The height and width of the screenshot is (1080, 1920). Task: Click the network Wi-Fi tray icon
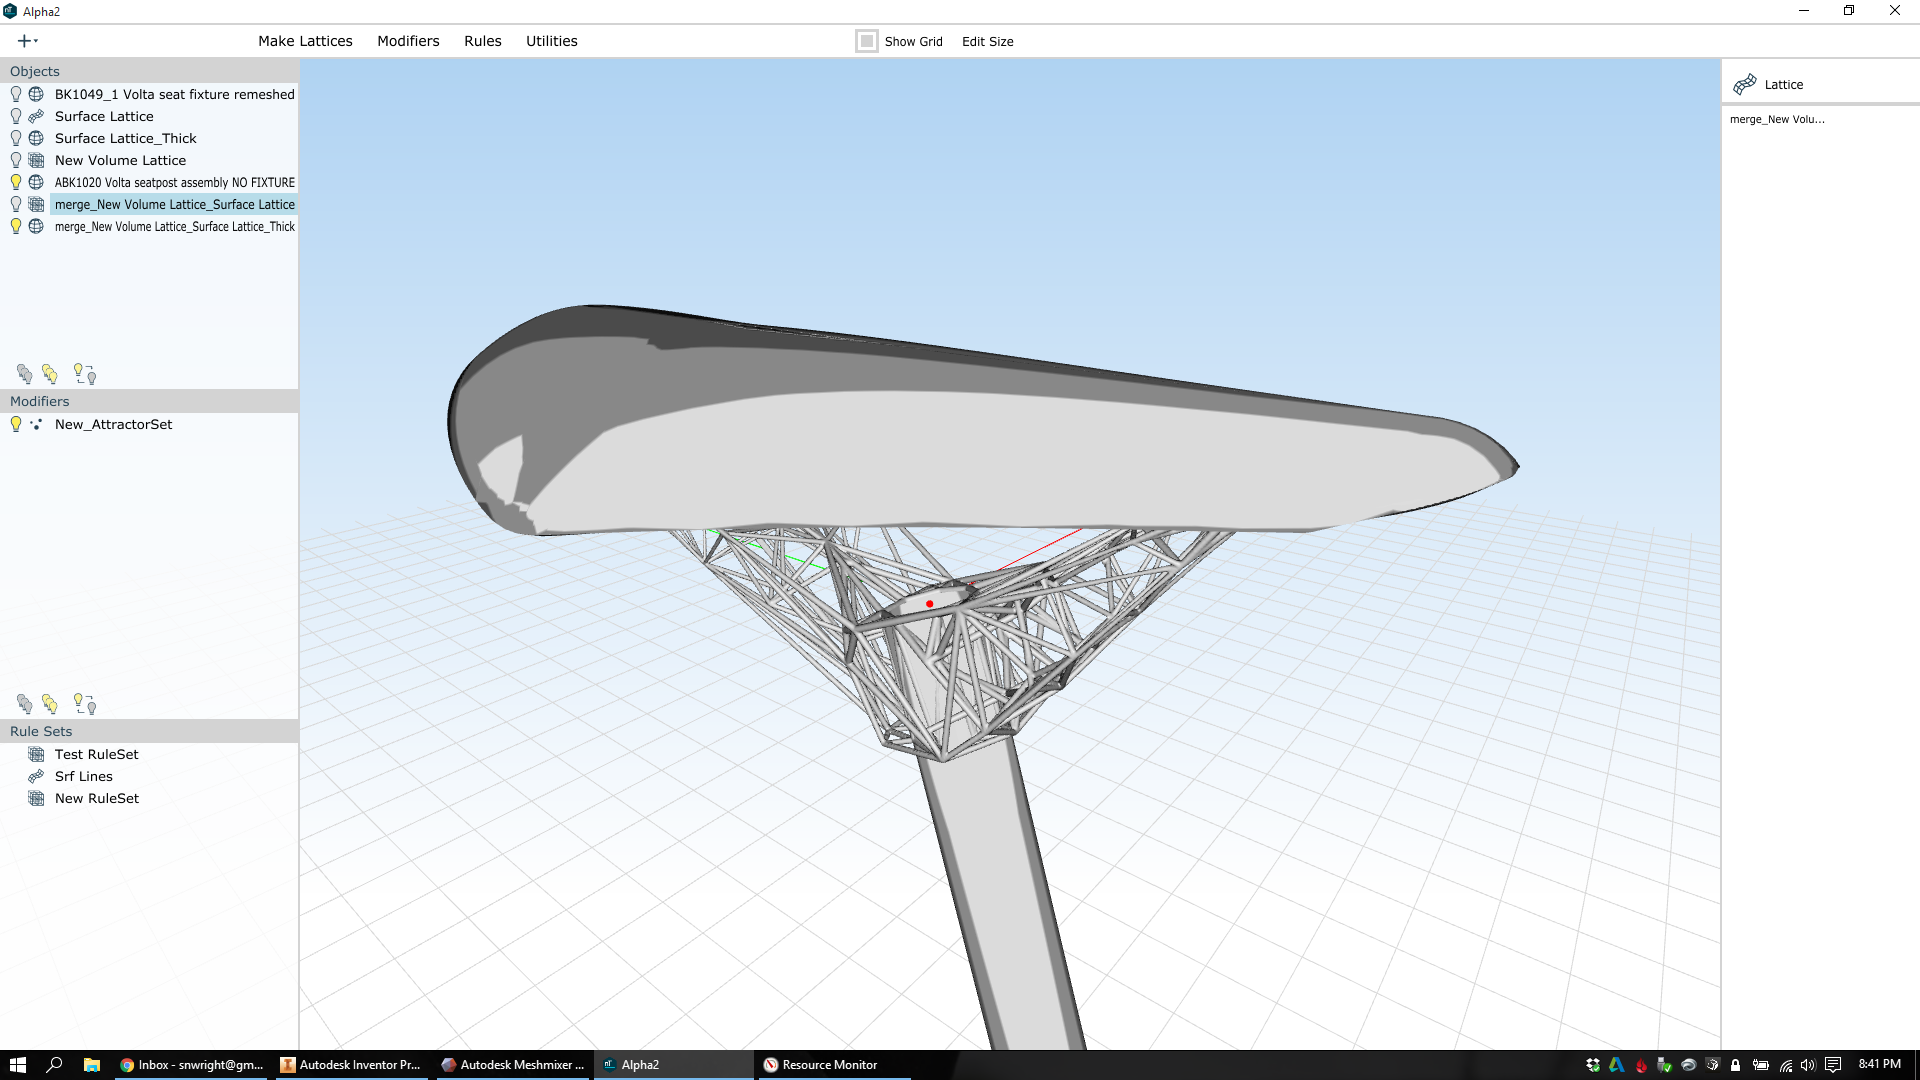1785,1065
